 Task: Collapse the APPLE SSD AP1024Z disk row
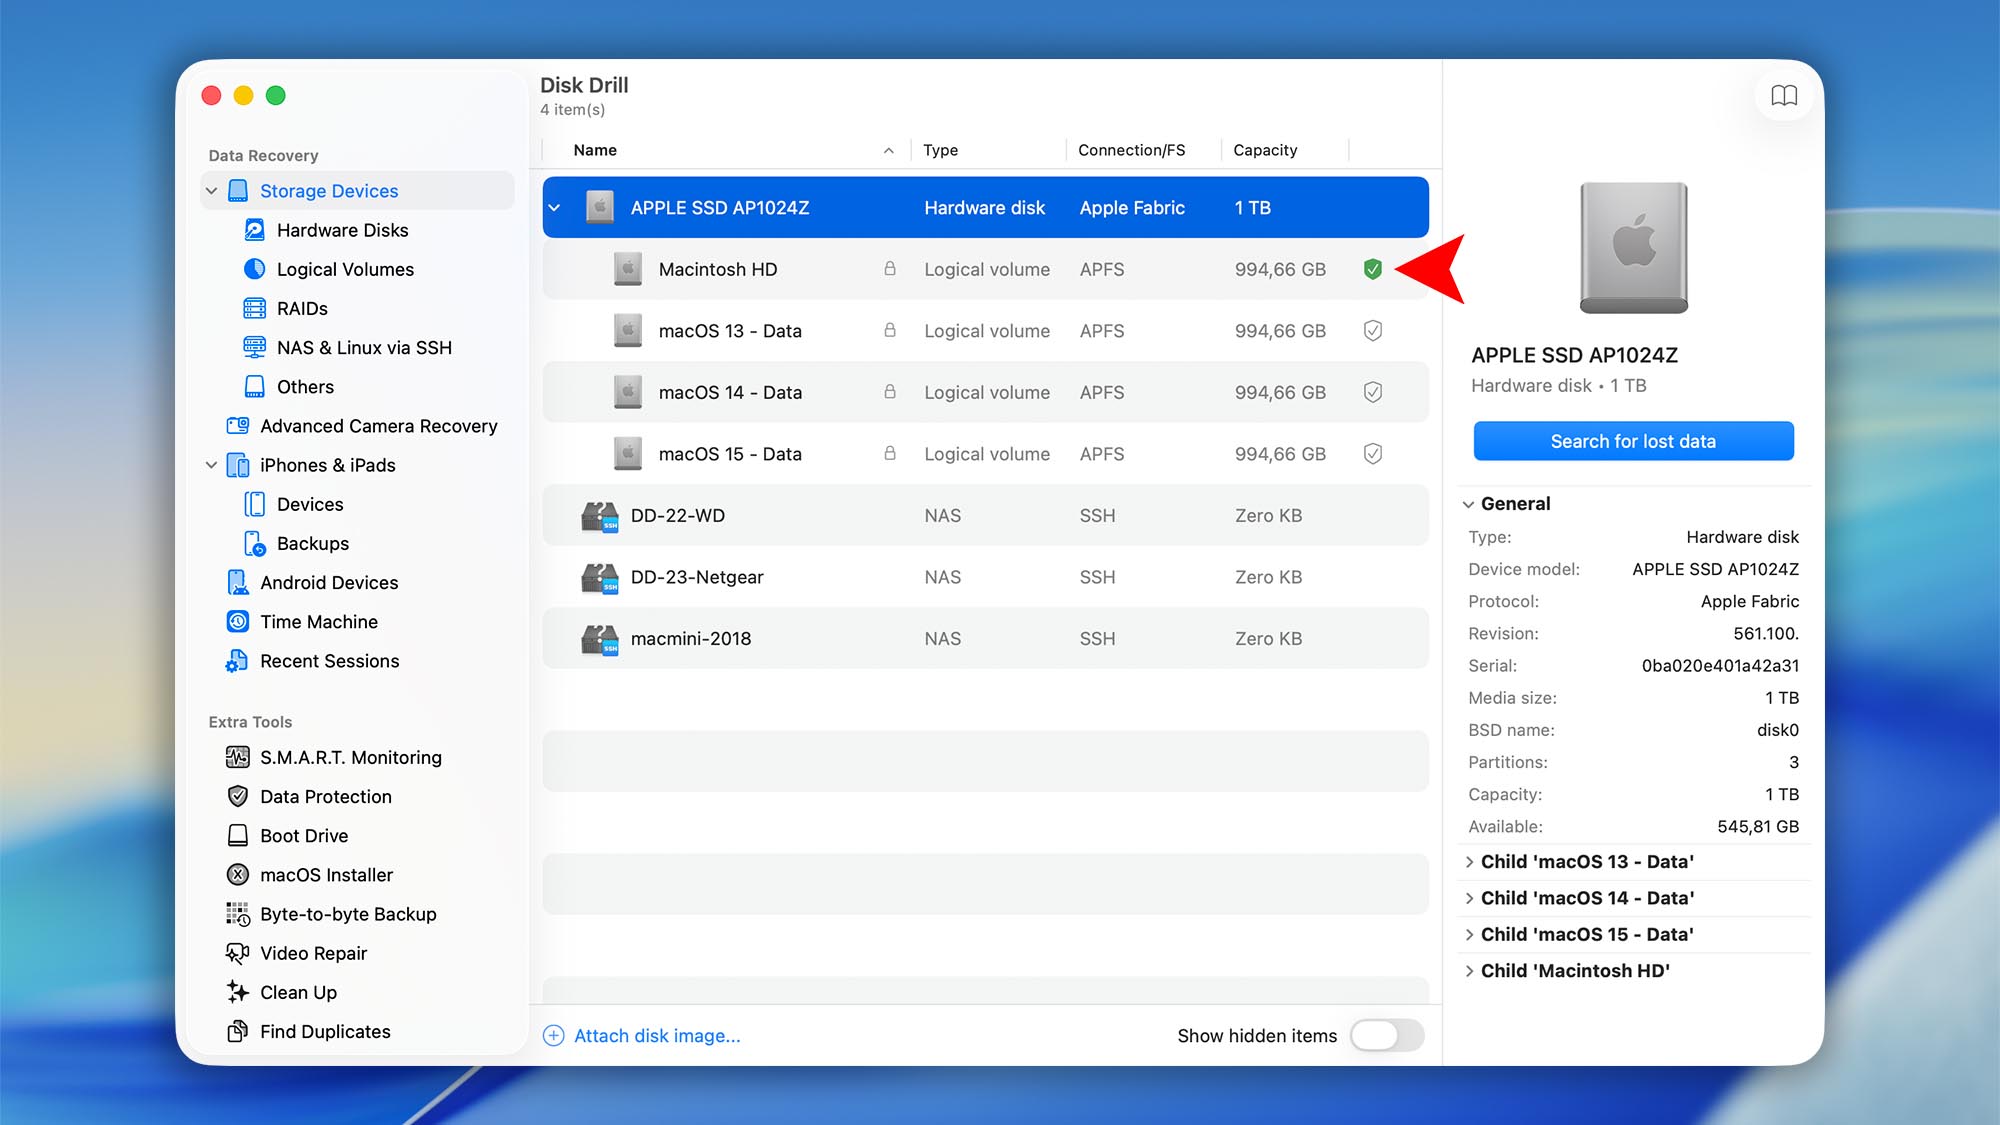click(x=555, y=208)
